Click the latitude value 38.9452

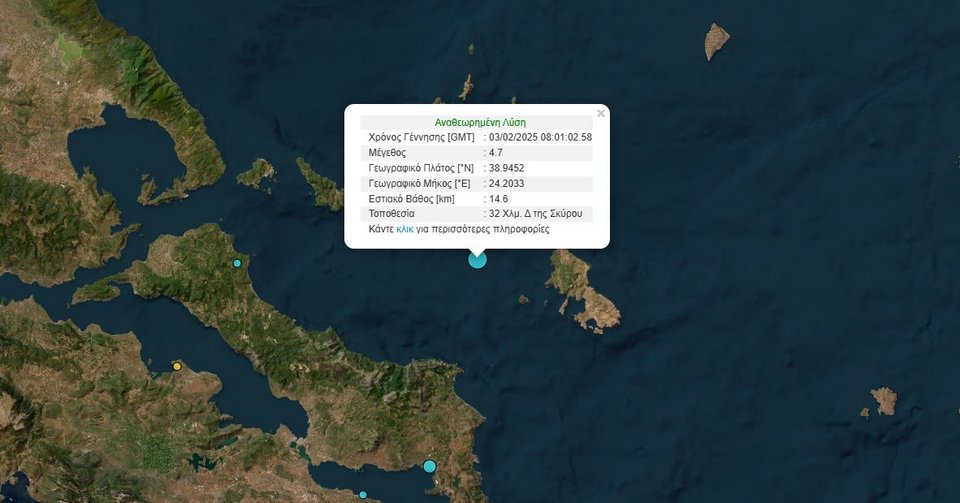tap(507, 168)
